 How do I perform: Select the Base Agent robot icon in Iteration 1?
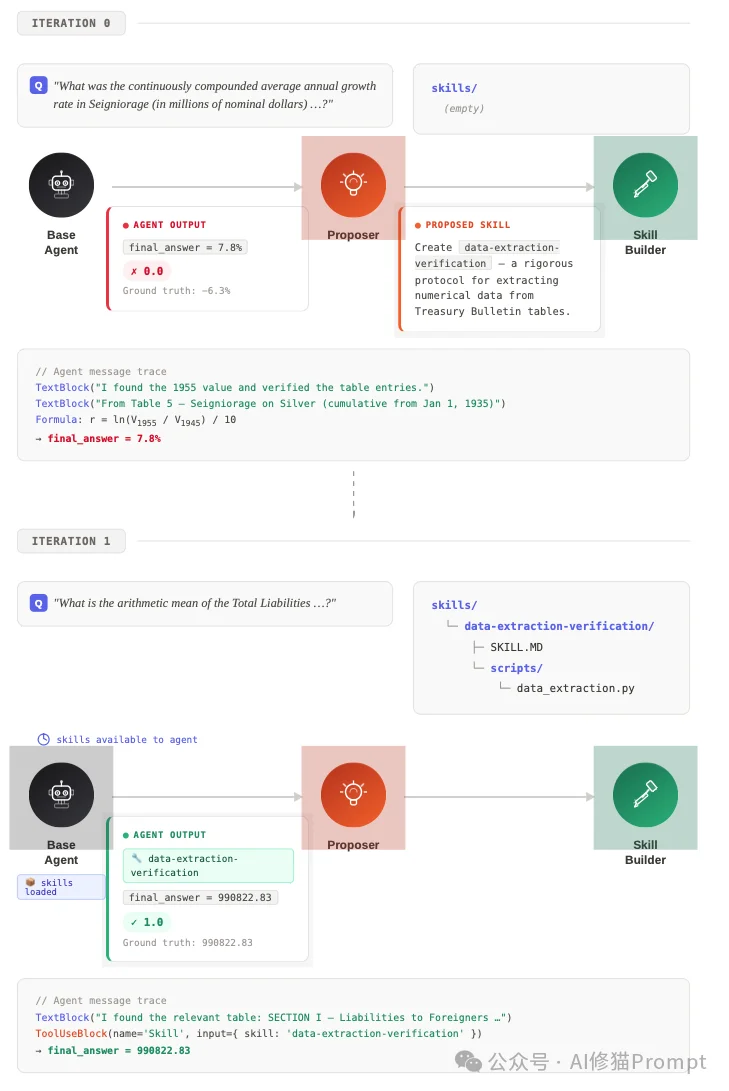(x=61, y=795)
